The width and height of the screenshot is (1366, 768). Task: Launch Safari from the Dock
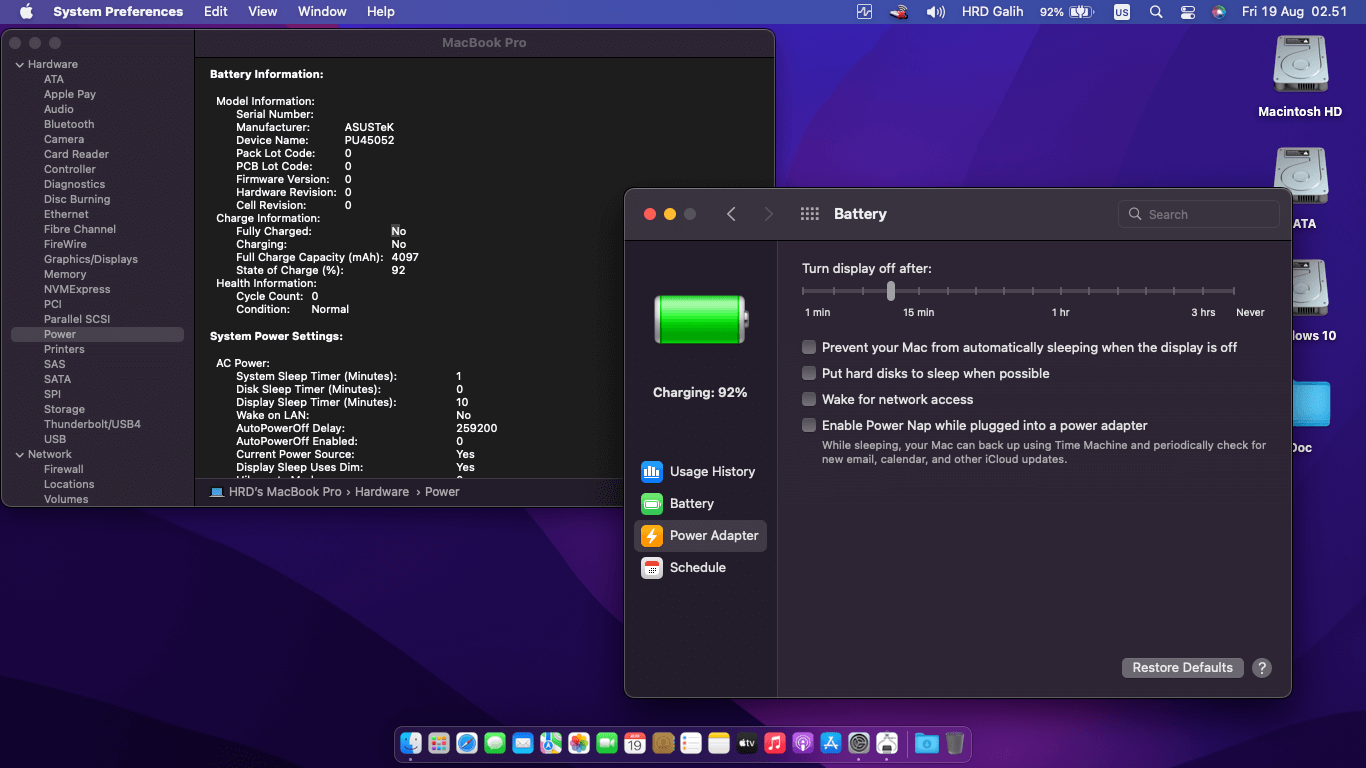(x=467, y=743)
